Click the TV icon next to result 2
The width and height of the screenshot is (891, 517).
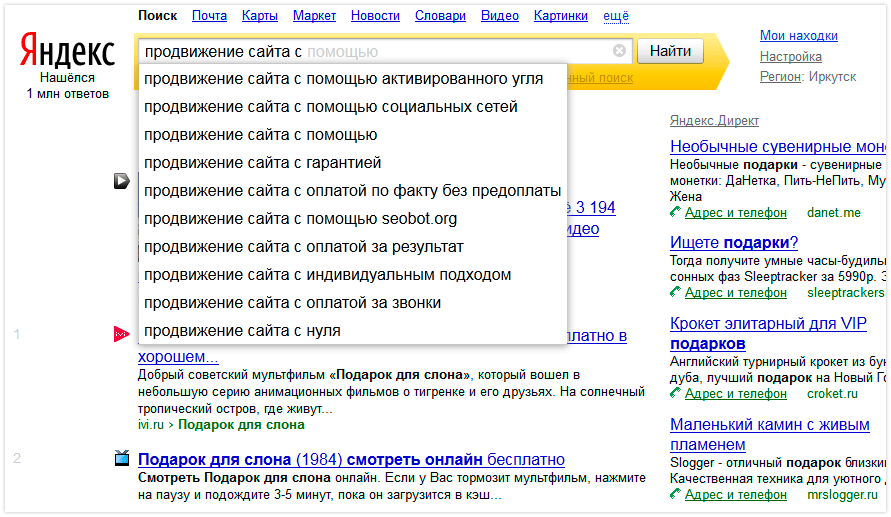[x=122, y=458]
